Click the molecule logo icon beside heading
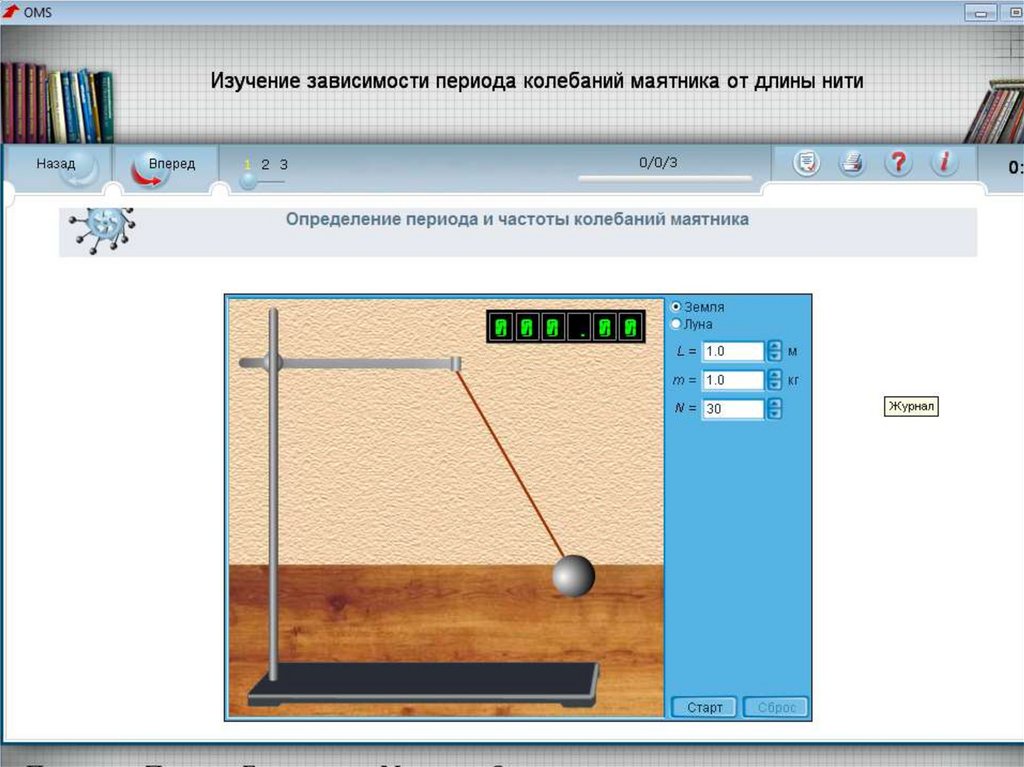1024x767 pixels. pyautogui.click(x=102, y=229)
